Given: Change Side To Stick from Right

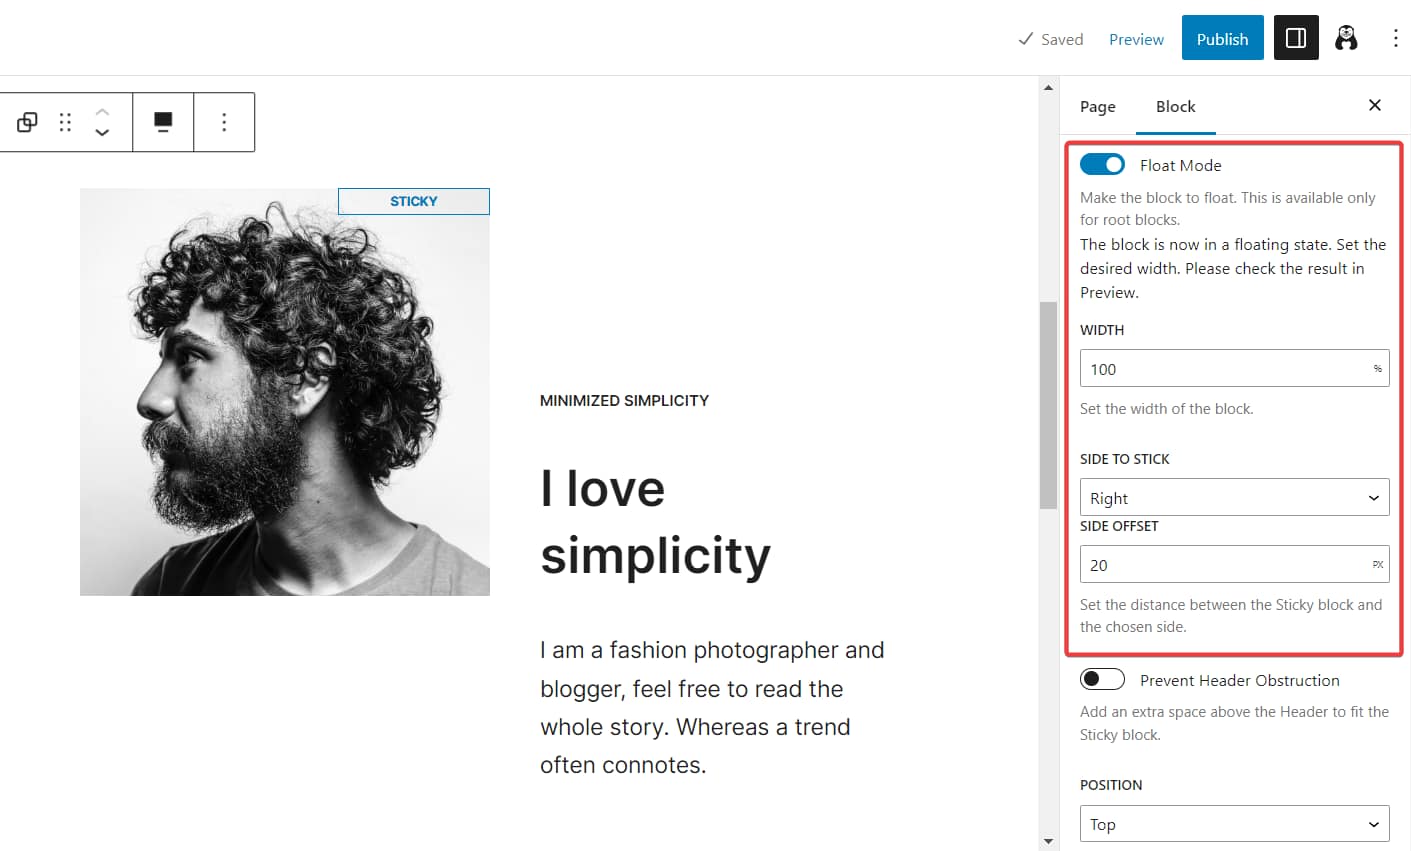Looking at the screenshot, I should tap(1234, 497).
